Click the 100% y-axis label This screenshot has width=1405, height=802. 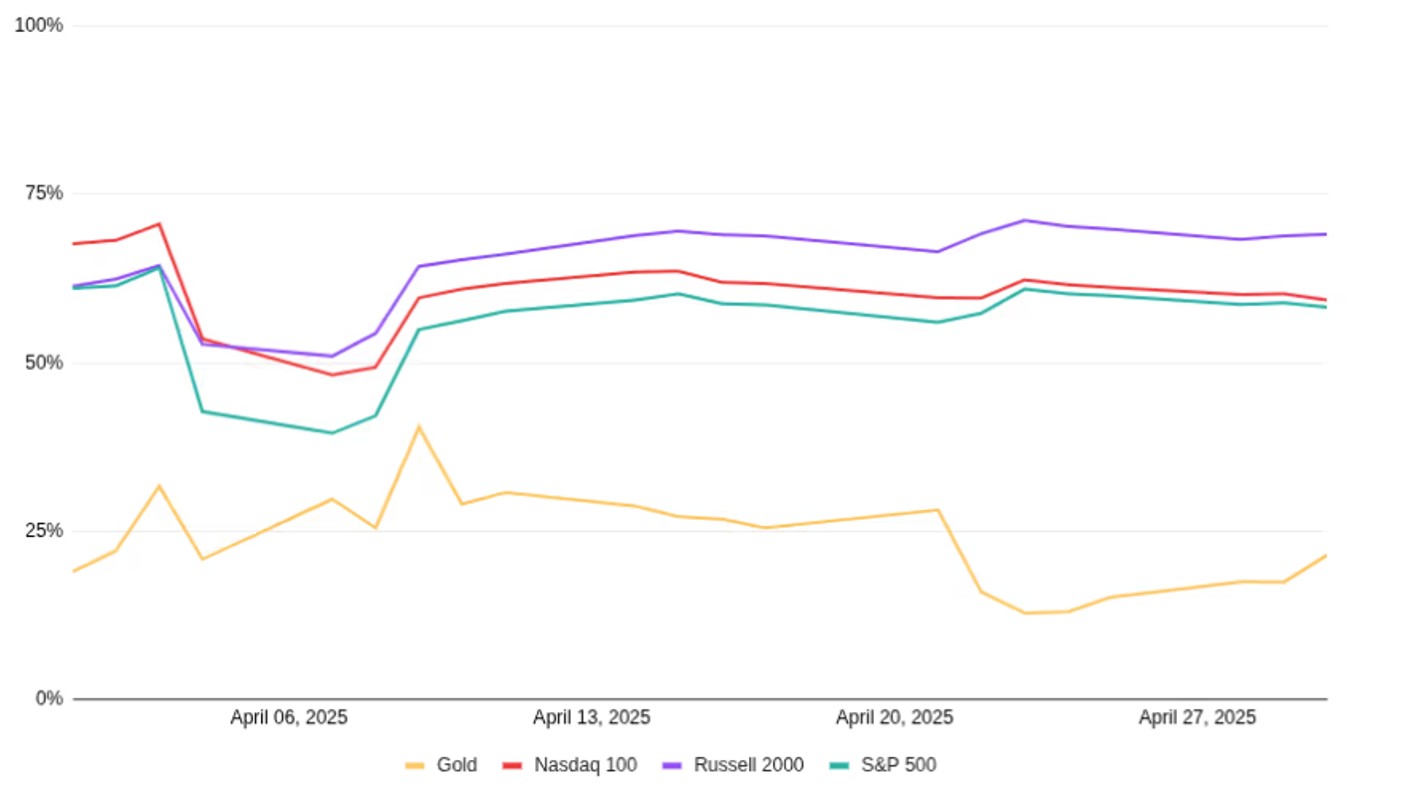coord(39,25)
